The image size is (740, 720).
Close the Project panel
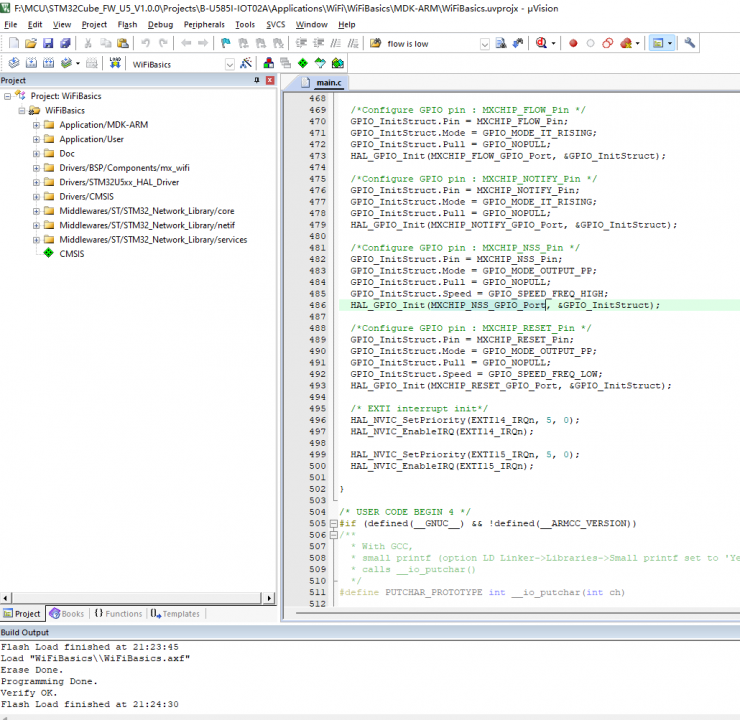(x=270, y=80)
